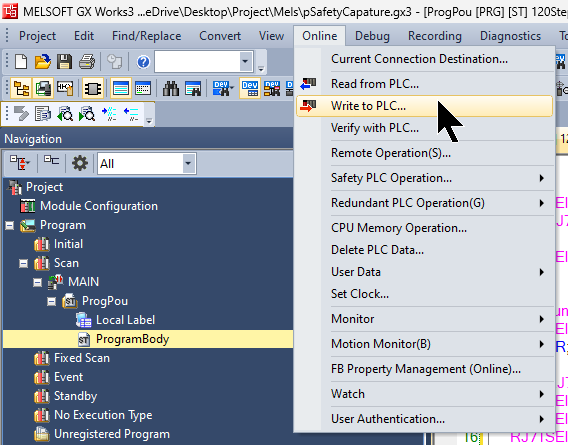Click the find results window icon

click(193, 88)
